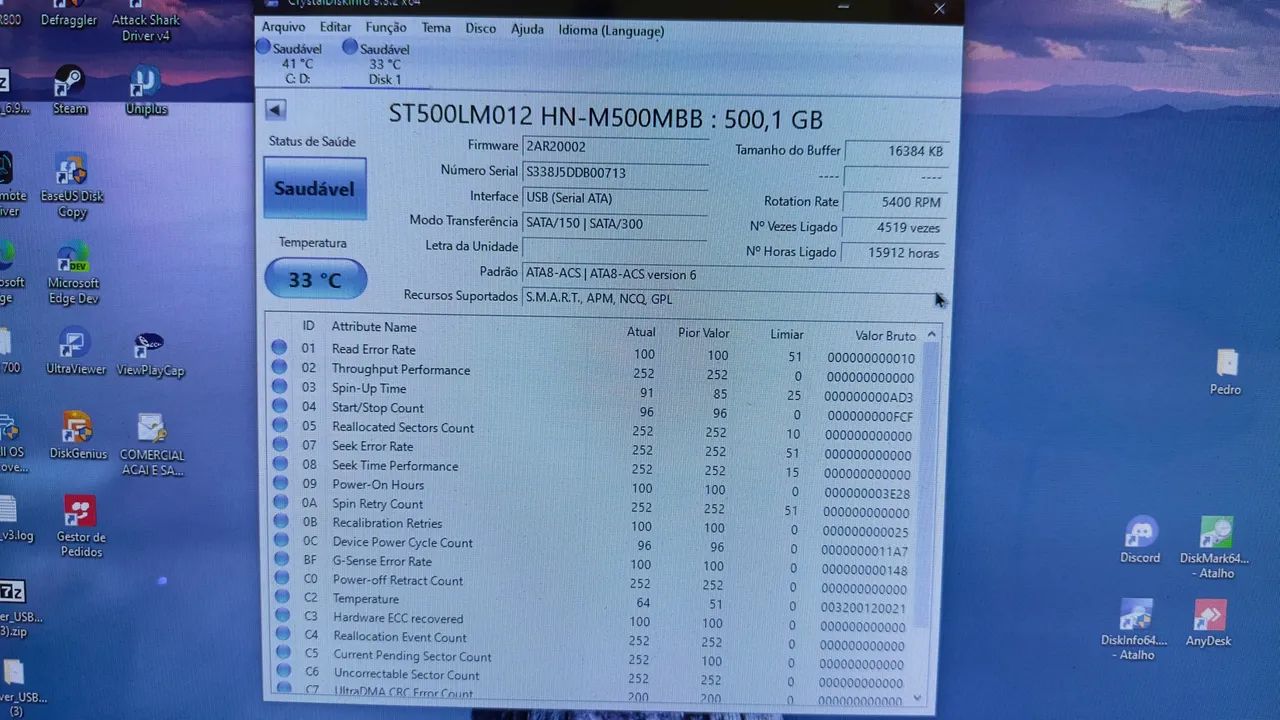Open Gestor de Pedidos shortcut
Viewport: 1280px width, 720px height.
(80, 526)
